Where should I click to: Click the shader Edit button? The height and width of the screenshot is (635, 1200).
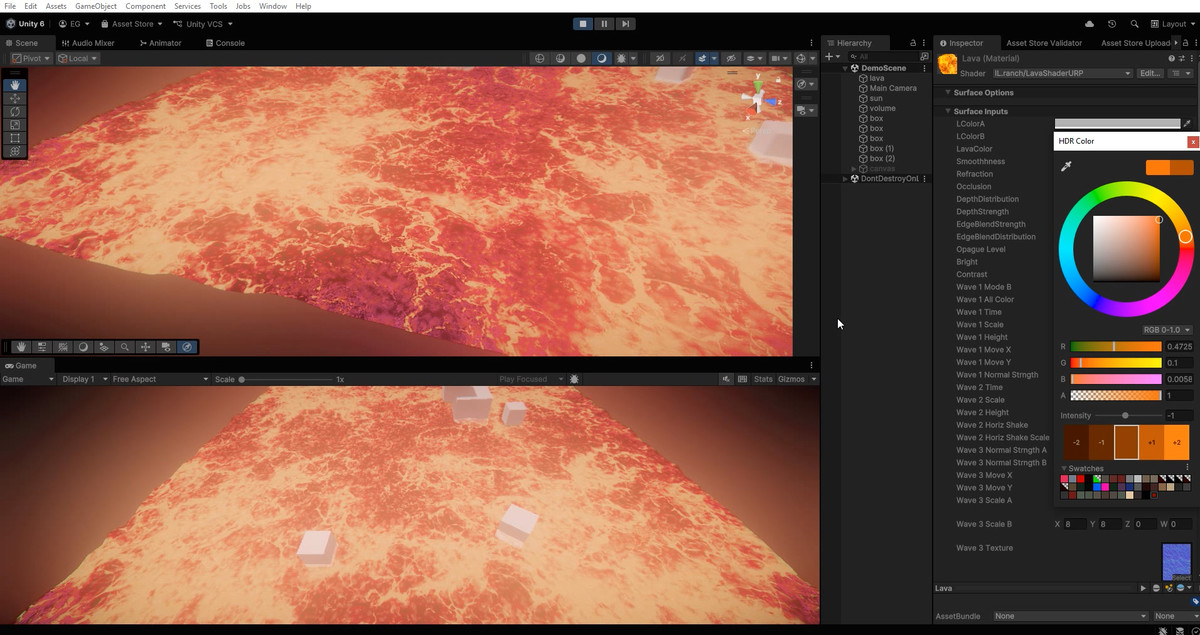[1150, 73]
